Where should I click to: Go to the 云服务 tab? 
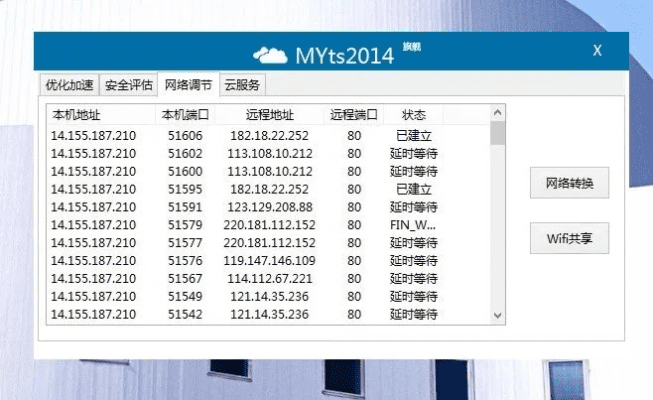(242, 85)
